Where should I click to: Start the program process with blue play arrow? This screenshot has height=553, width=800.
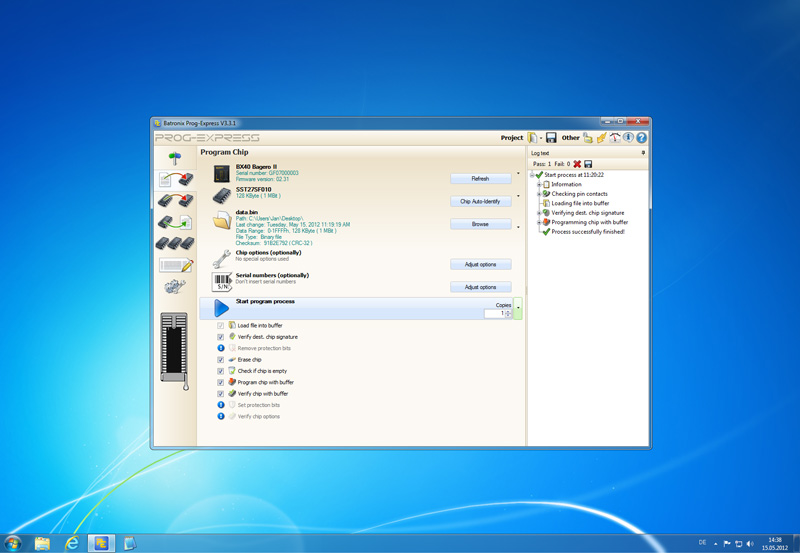(221, 308)
